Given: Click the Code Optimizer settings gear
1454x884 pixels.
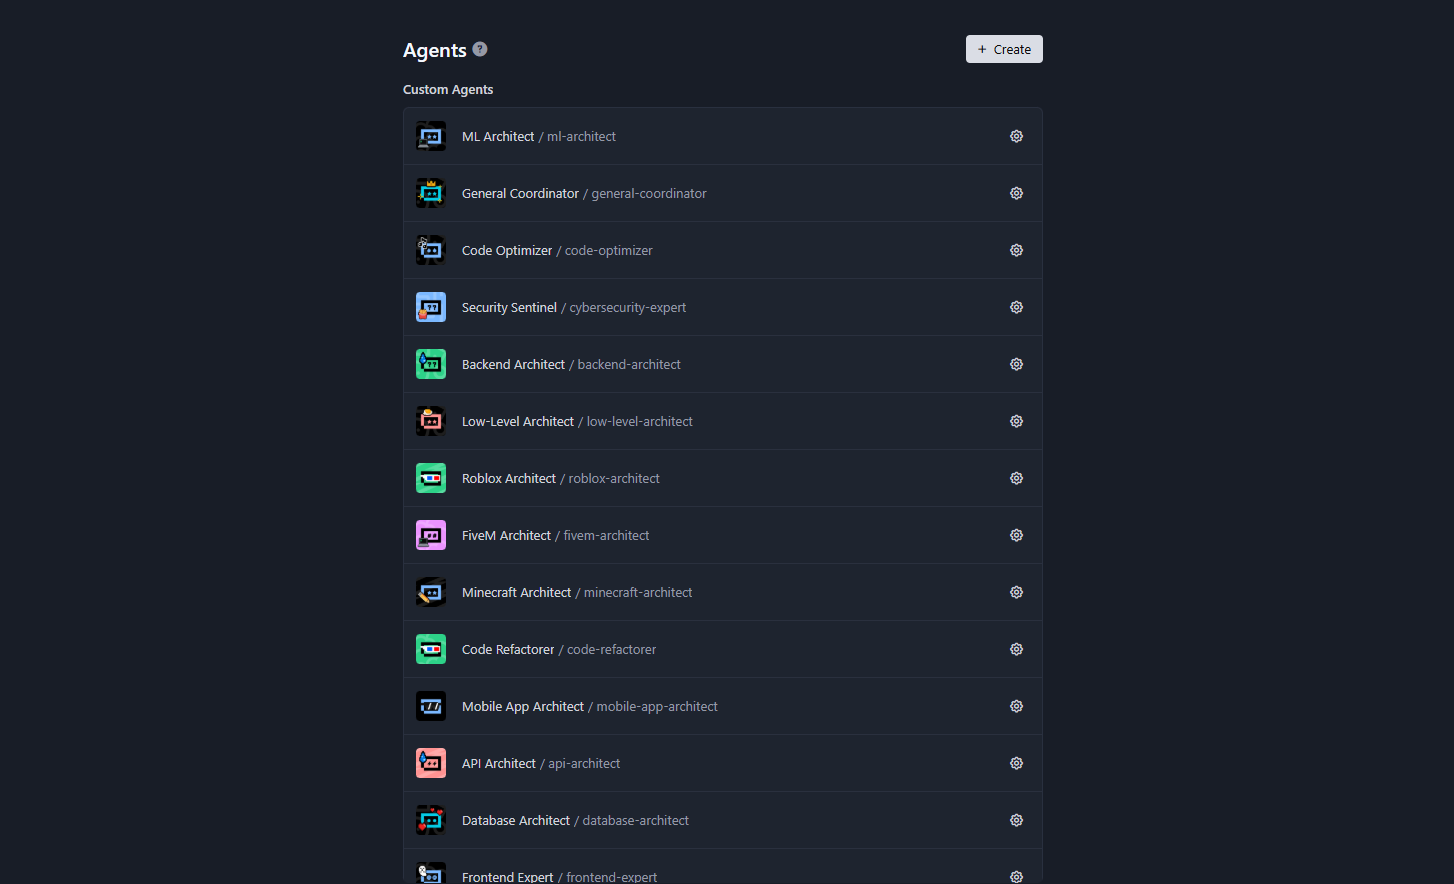Looking at the screenshot, I should point(1016,250).
